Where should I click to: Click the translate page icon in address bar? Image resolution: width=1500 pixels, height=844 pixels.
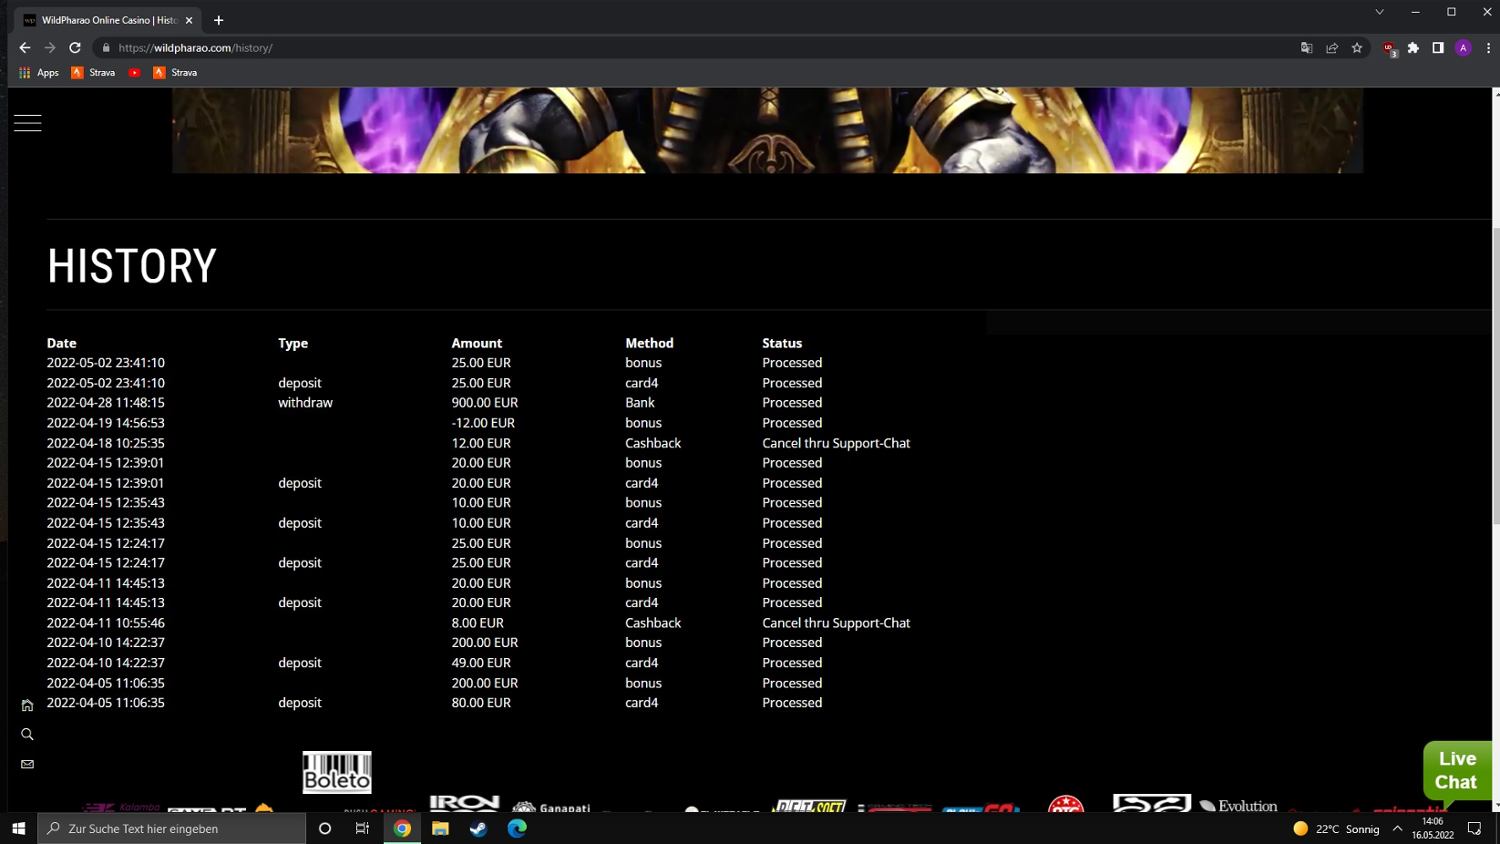click(x=1306, y=48)
